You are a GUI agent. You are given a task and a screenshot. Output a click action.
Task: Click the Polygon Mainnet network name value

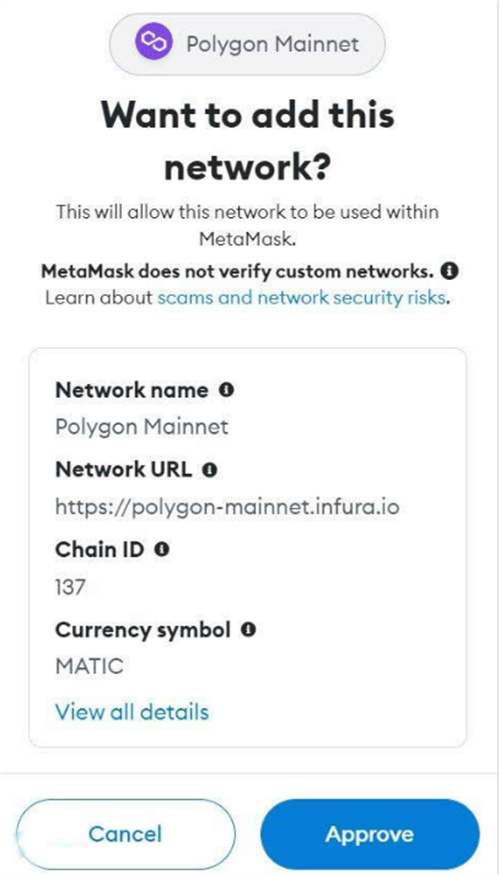tap(142, 427)
